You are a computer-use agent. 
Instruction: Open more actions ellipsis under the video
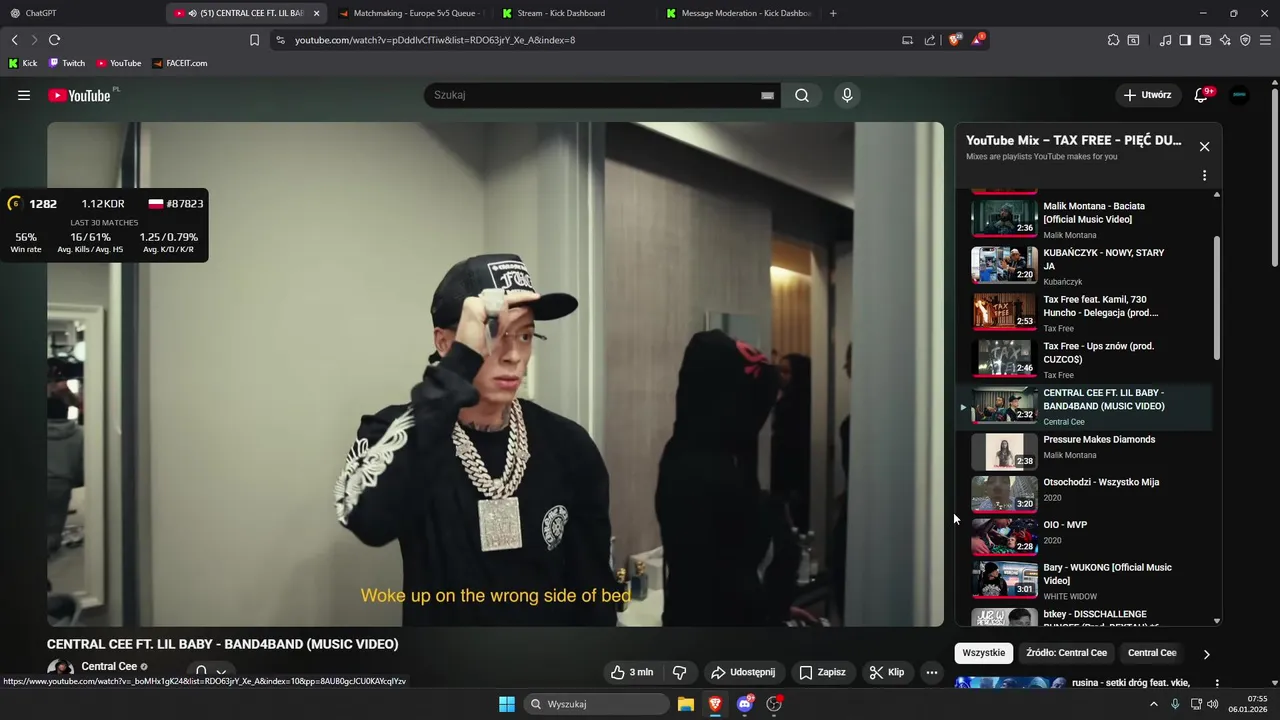(x=932, y=672)
